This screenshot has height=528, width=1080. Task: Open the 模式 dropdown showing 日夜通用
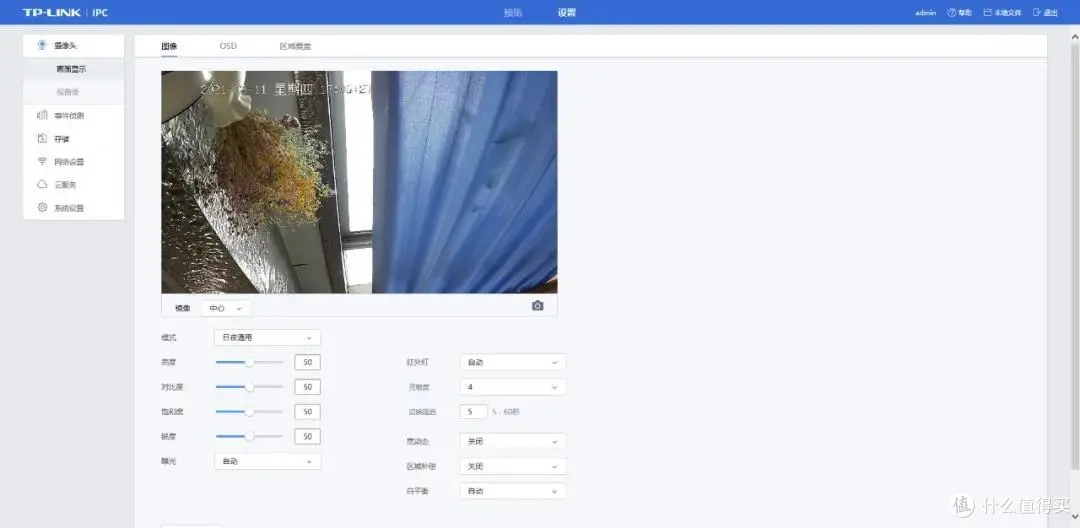tap(267, 338)
